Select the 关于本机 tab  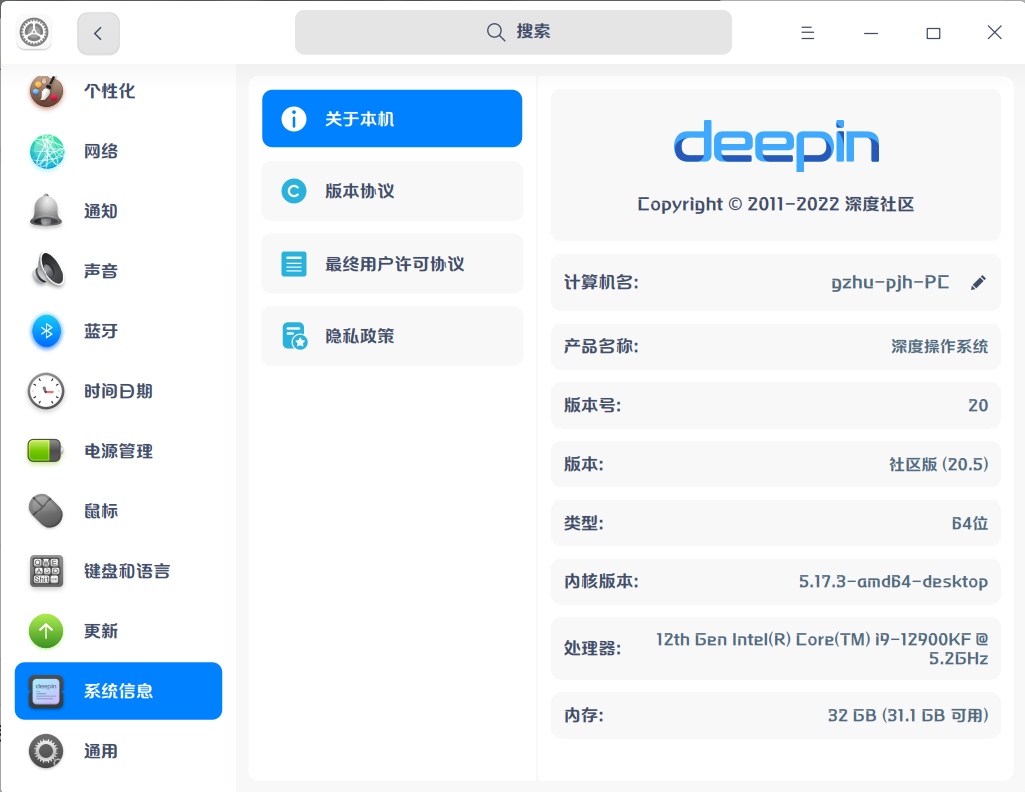[x=392, y=119]
